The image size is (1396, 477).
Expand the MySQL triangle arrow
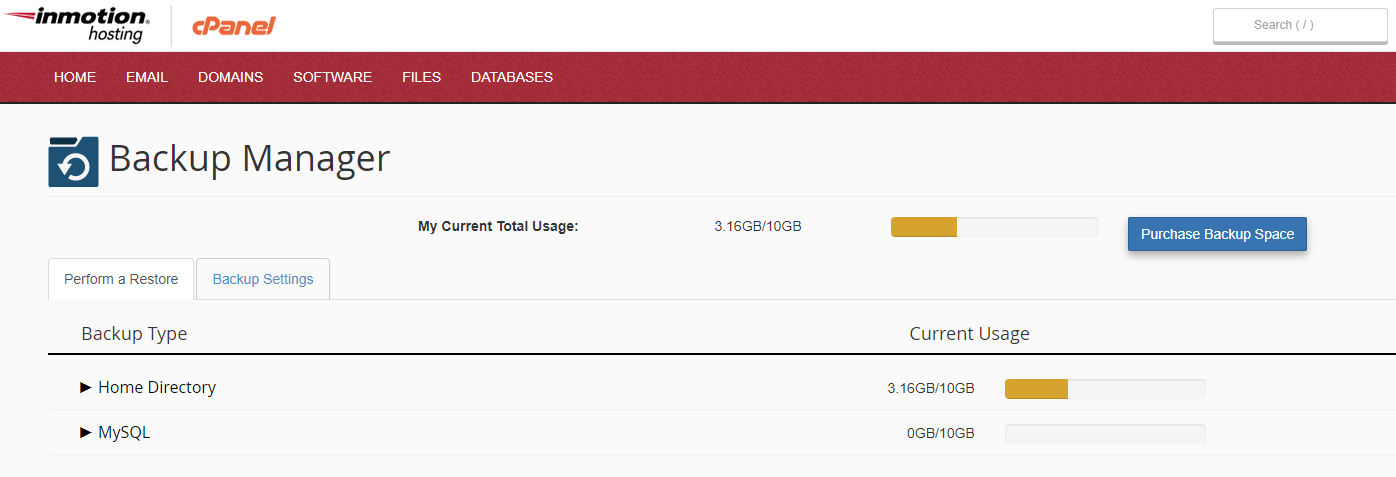[86, 433]
